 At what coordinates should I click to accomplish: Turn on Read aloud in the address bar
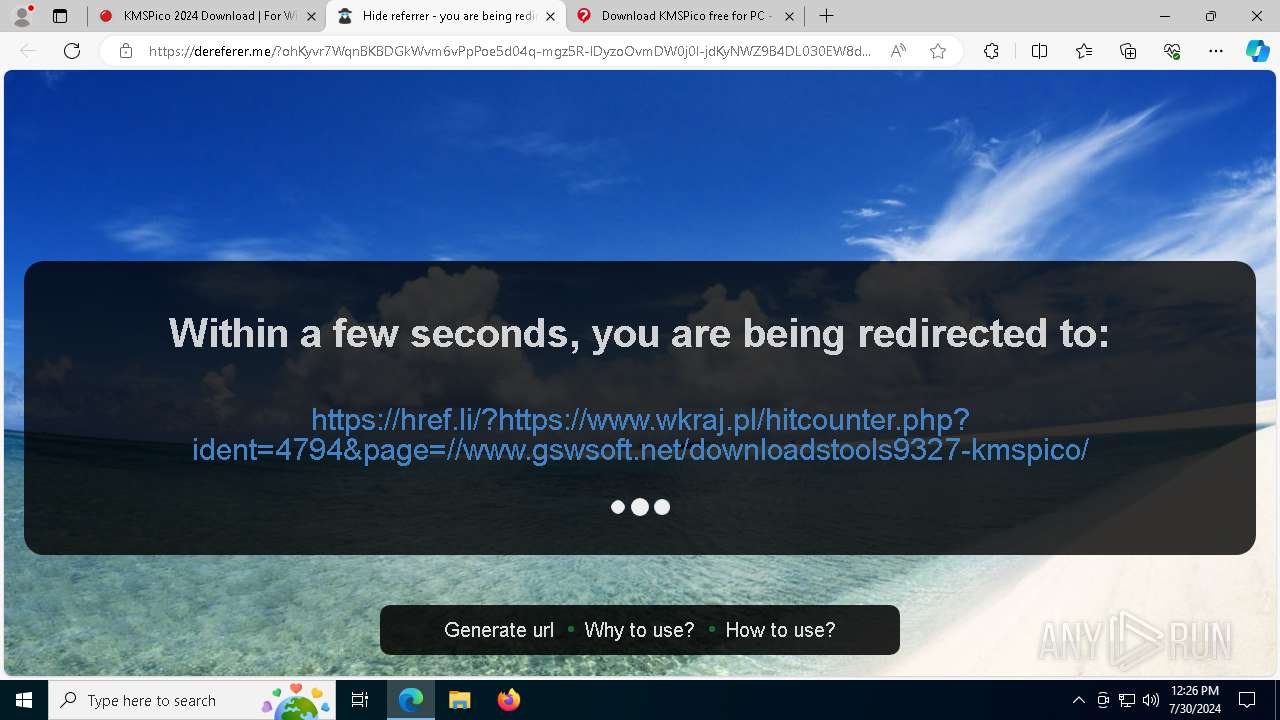[898, 51]
